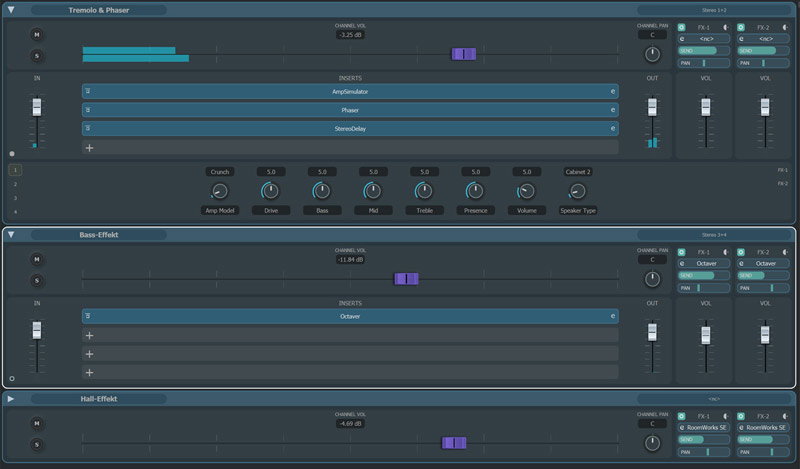
Task: Click the Bass-Effekt channel volume fader
Action: (x=406, y=279)
